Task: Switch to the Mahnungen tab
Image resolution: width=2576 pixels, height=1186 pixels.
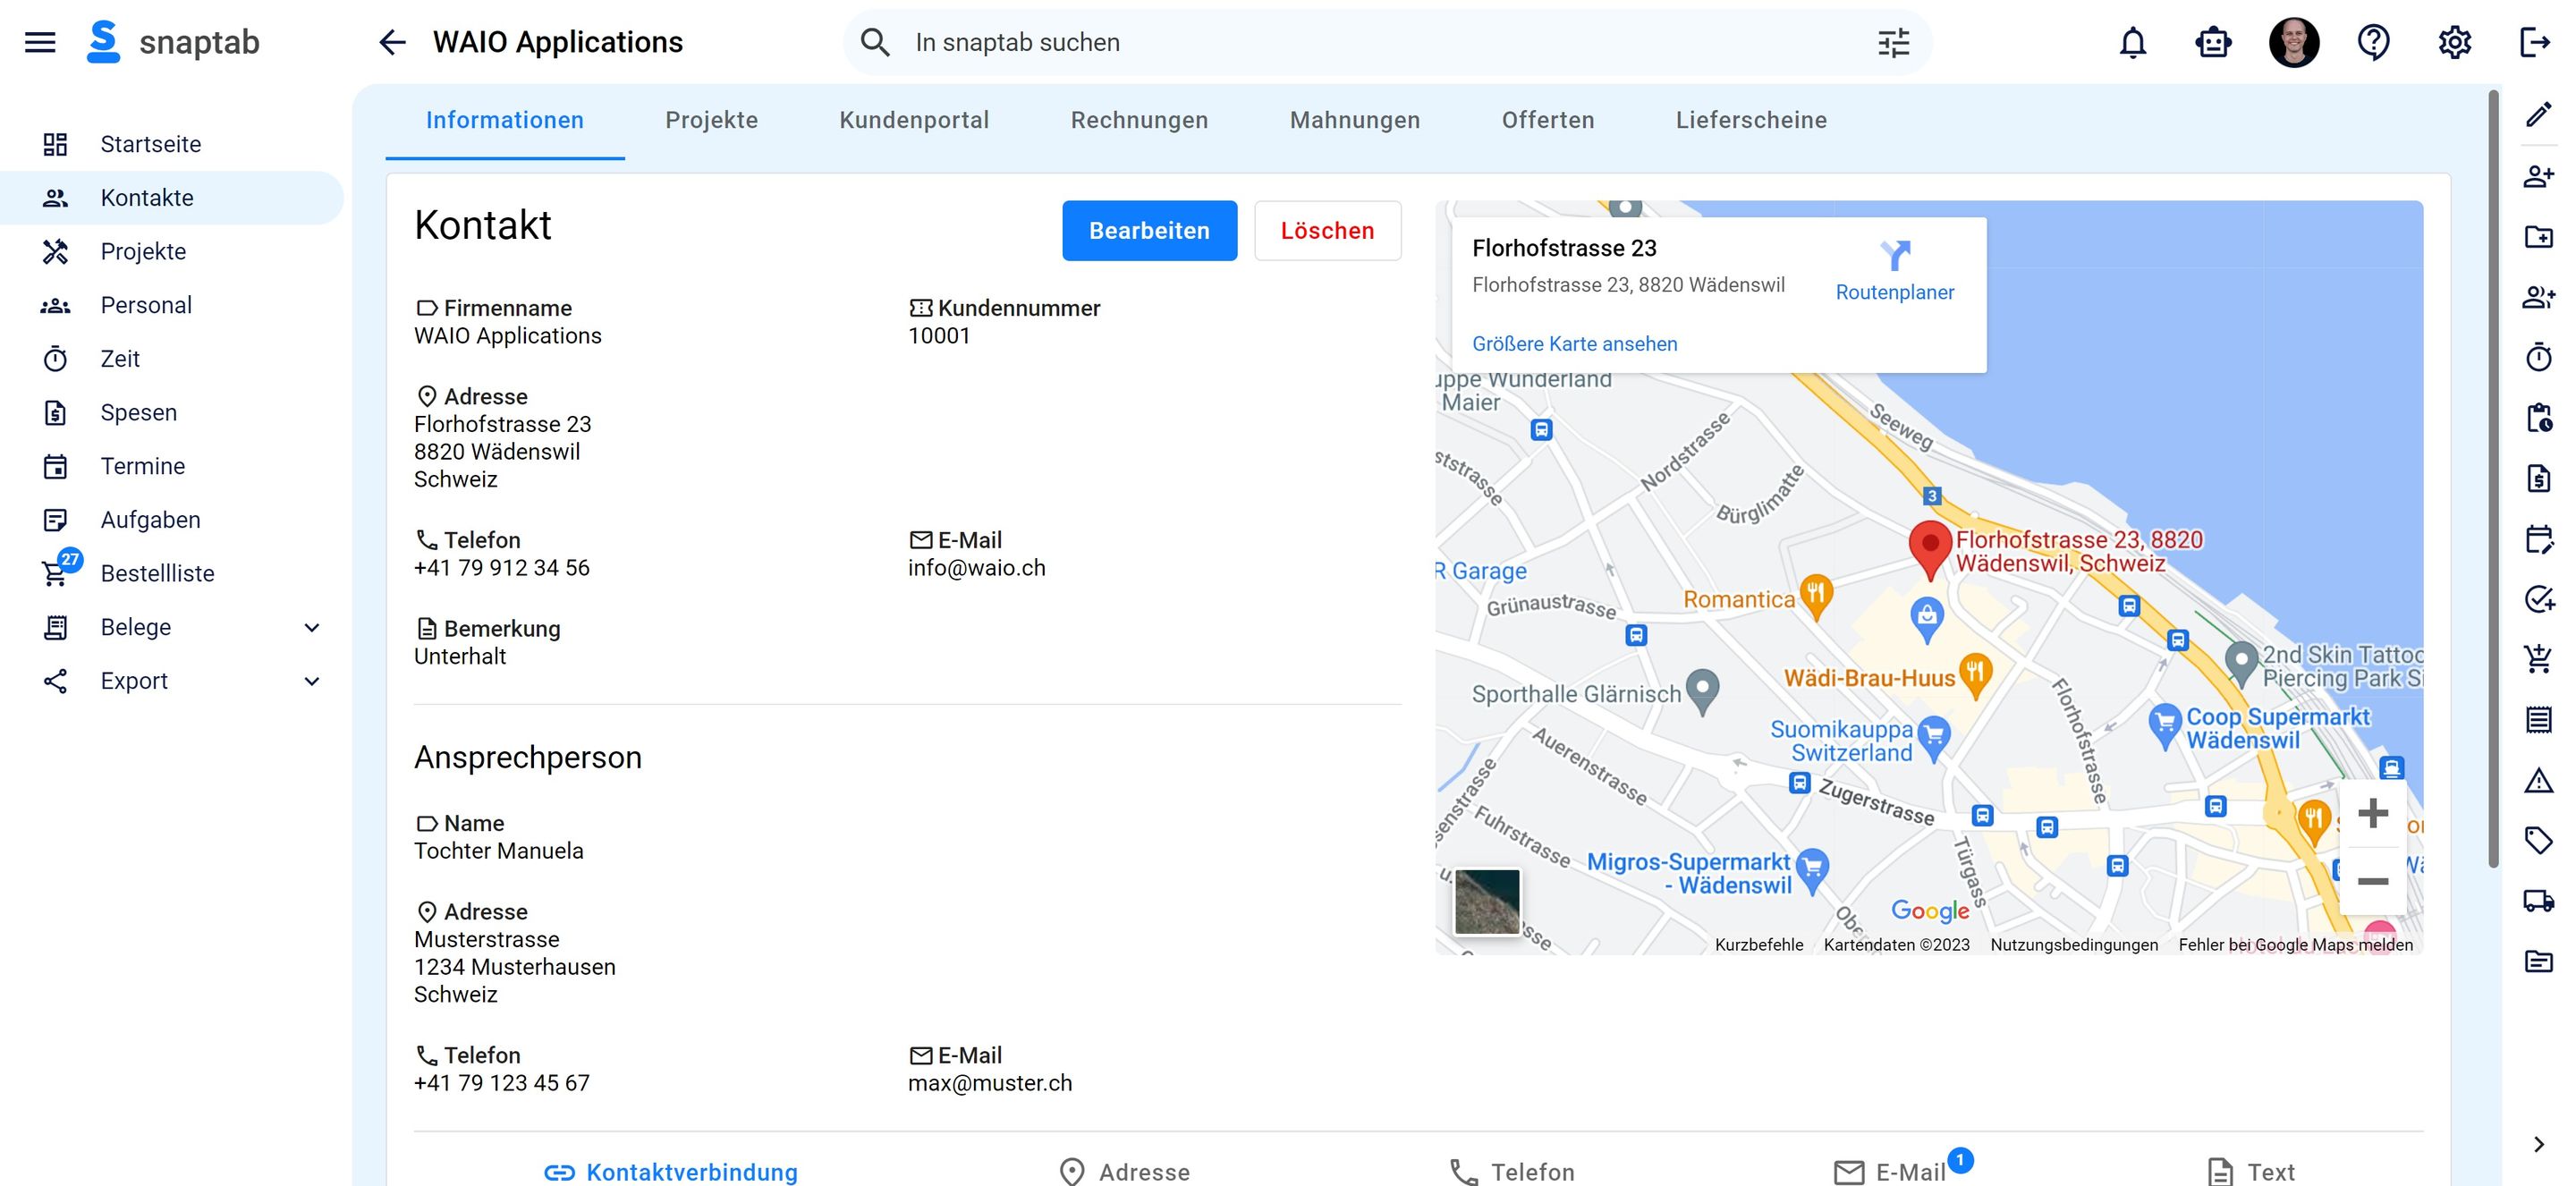Action: coord(1354,120)
